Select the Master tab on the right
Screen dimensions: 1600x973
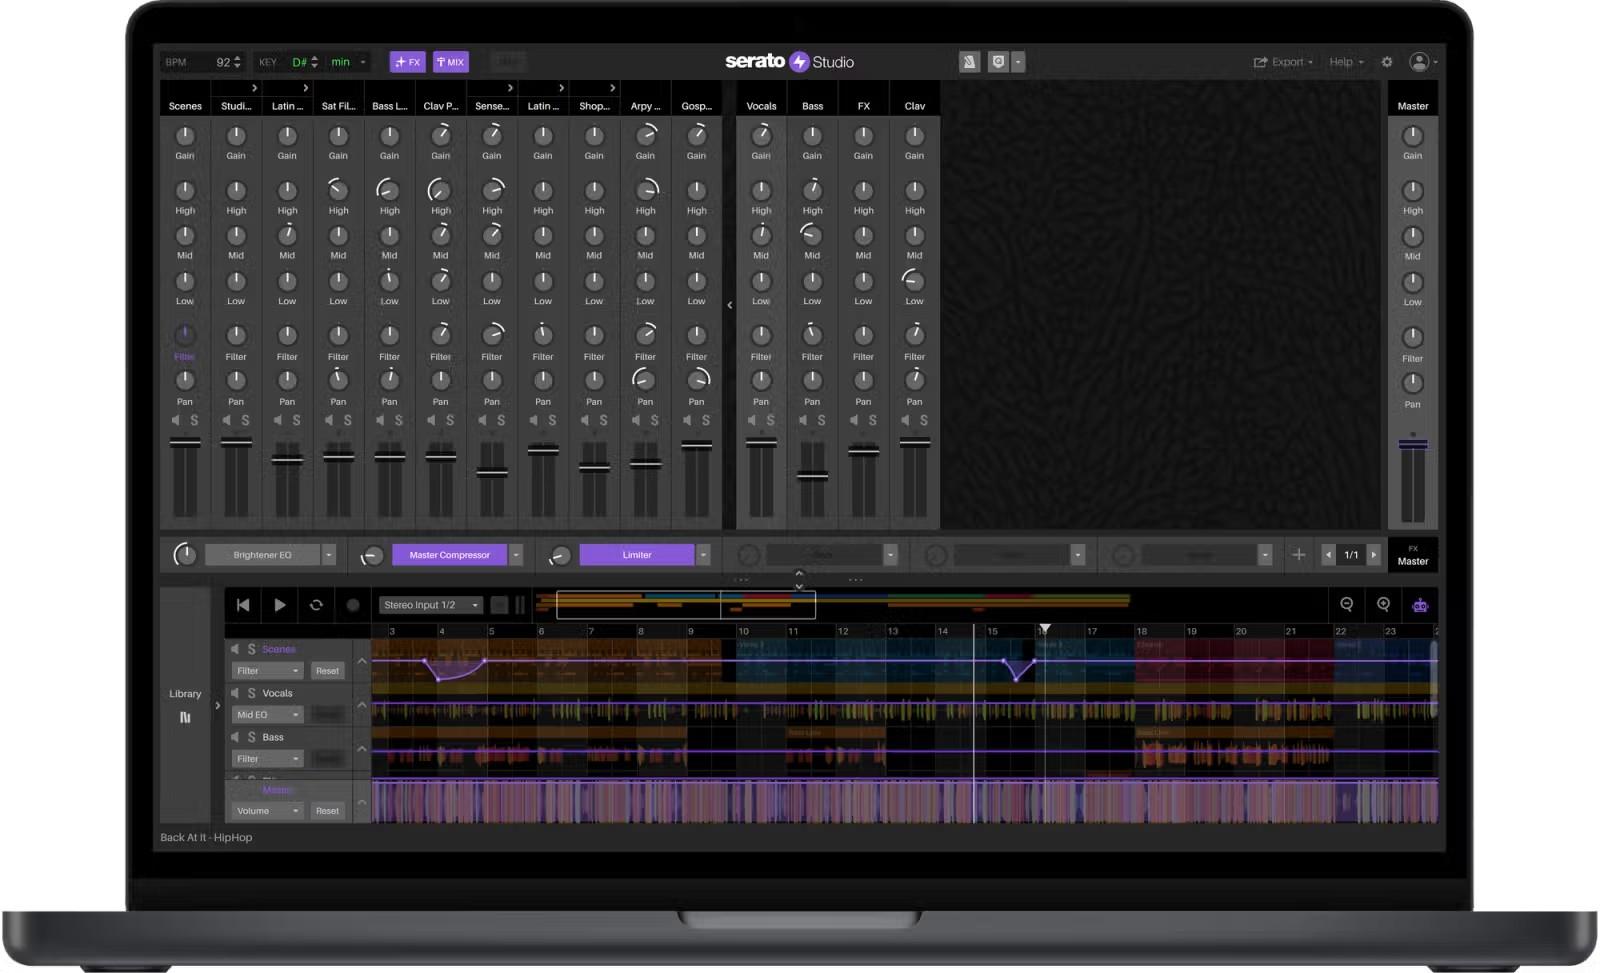coord(1412,105)
